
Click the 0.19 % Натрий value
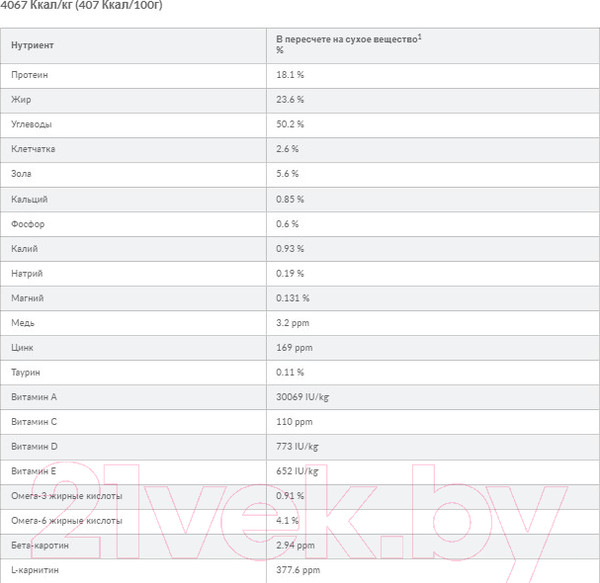click(290, 273)
